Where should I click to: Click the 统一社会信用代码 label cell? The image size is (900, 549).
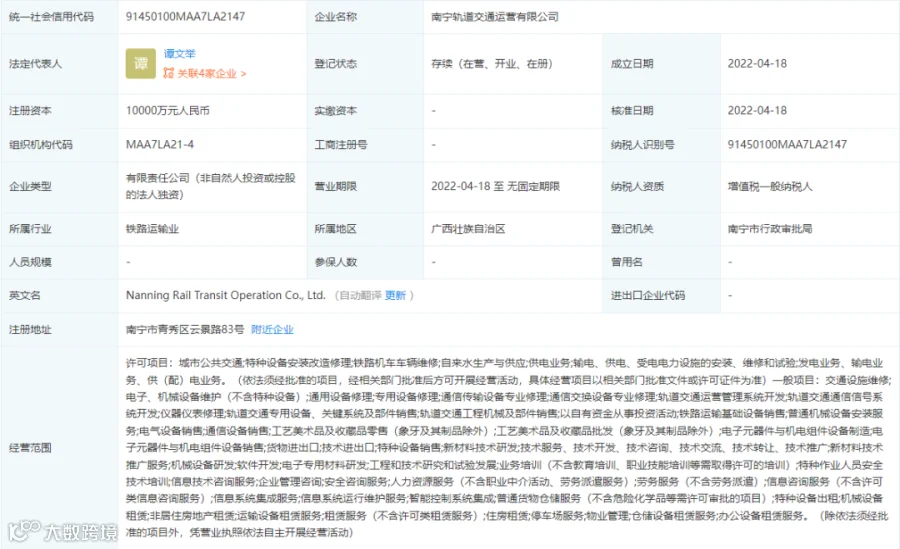[x=60, y=17]
